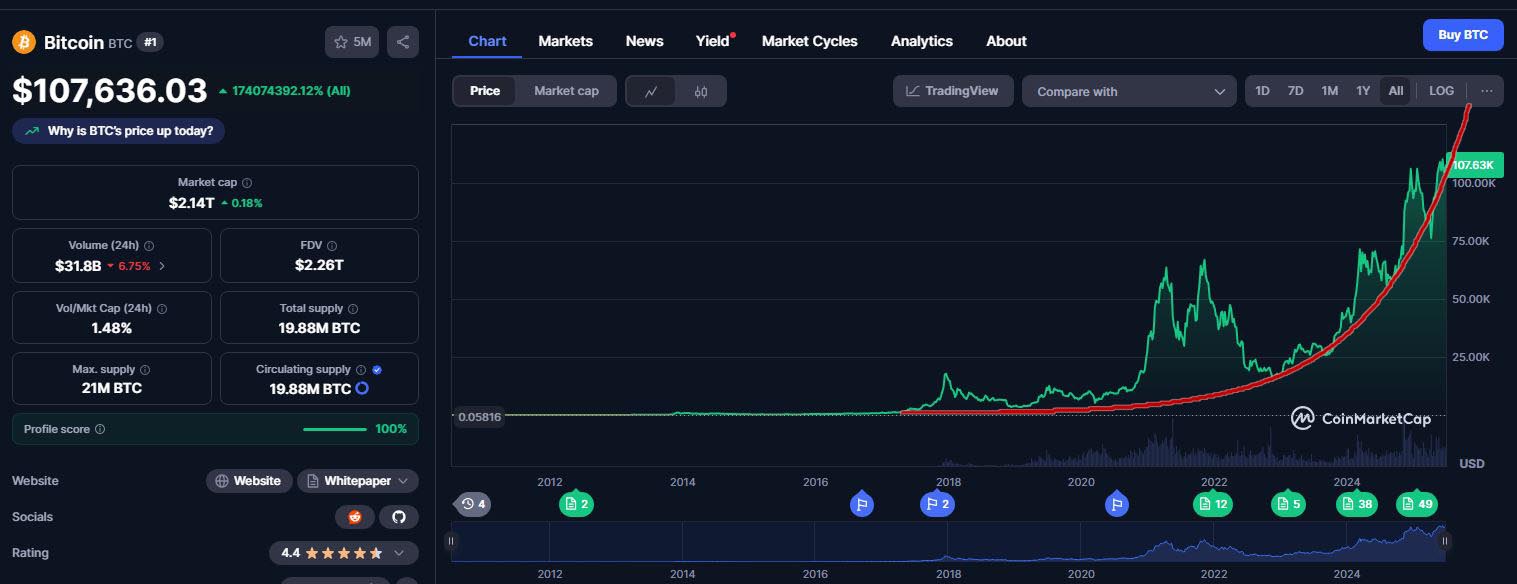Image resolution: width=1517 pixels, height=584 pixels.
Task: Set chart range to 7D
Action: 1296,91
